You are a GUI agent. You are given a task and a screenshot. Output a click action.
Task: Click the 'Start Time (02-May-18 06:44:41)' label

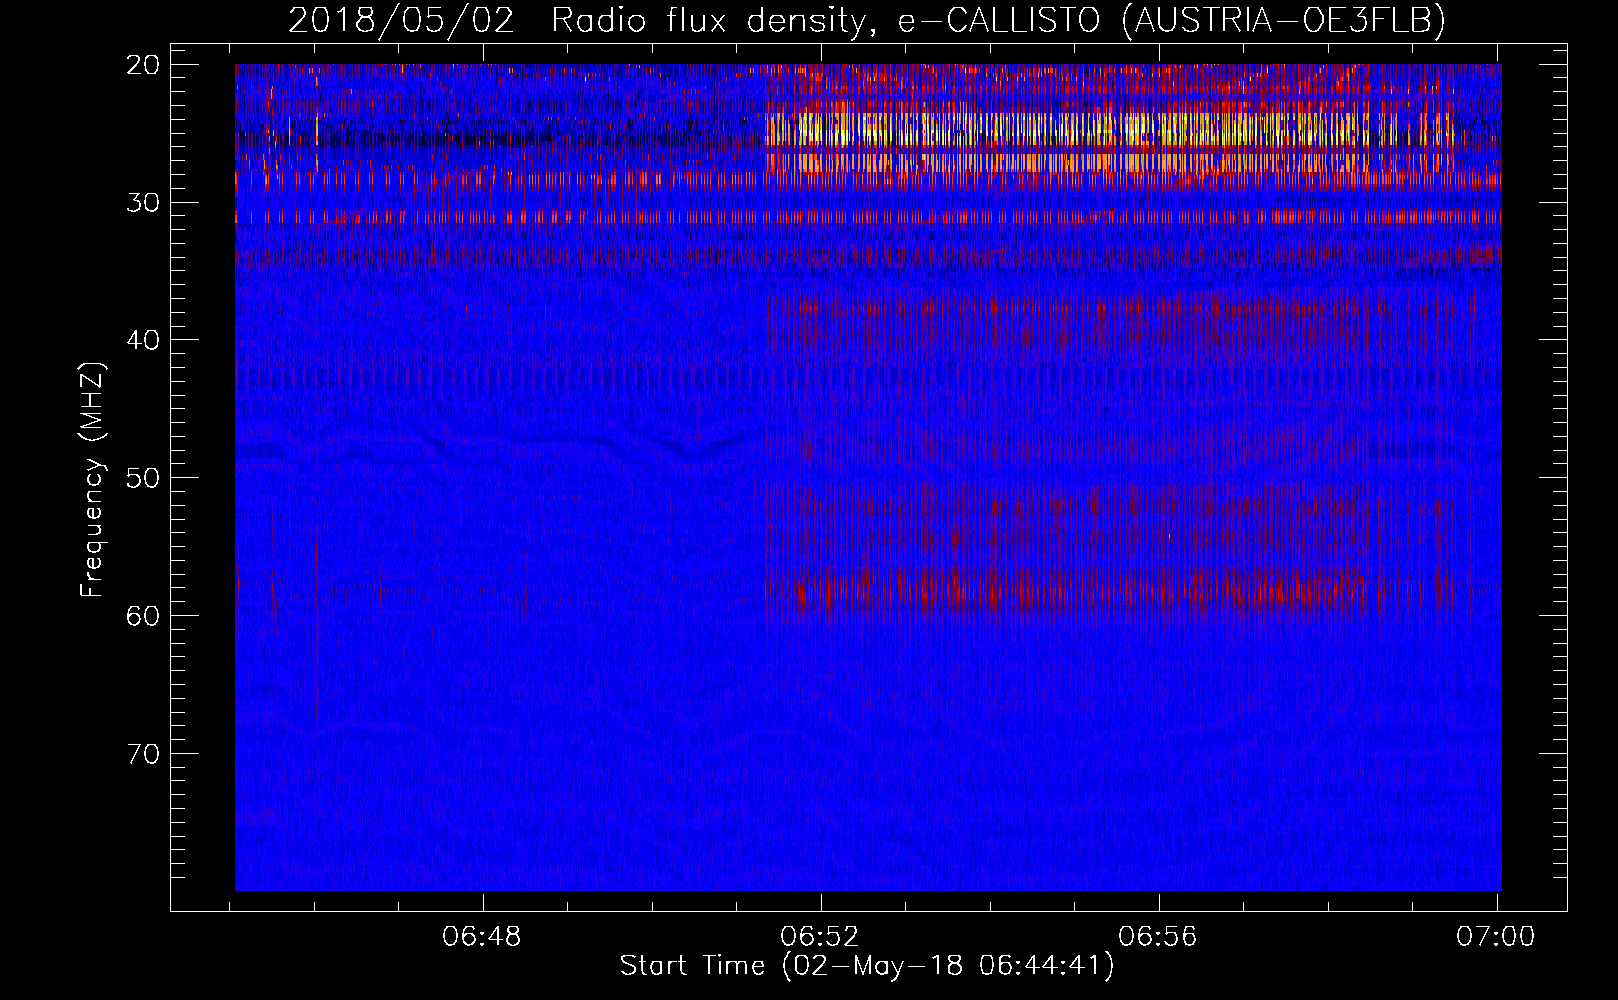click(867, 966)
